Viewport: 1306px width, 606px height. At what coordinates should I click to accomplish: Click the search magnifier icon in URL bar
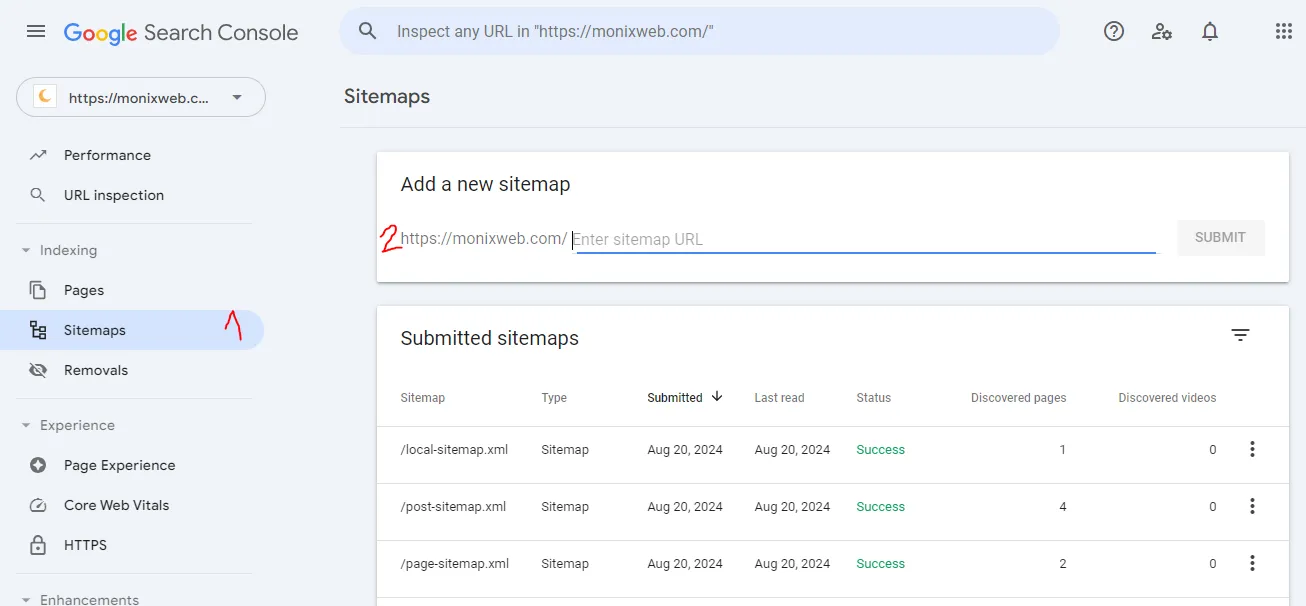coord(368,31)
